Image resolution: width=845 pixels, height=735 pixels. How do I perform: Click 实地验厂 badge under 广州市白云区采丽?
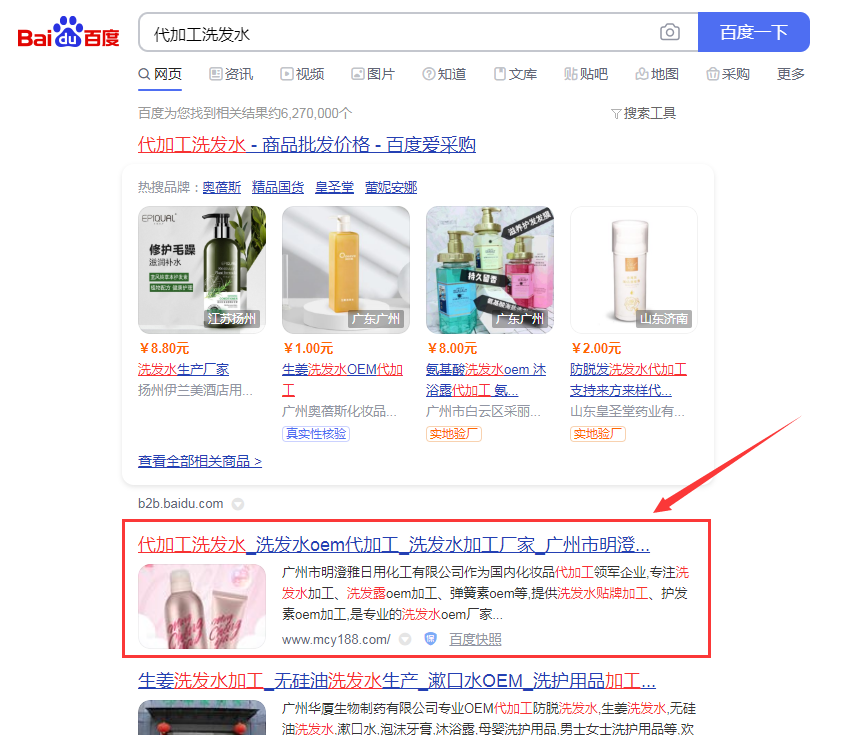click(453, 434)
